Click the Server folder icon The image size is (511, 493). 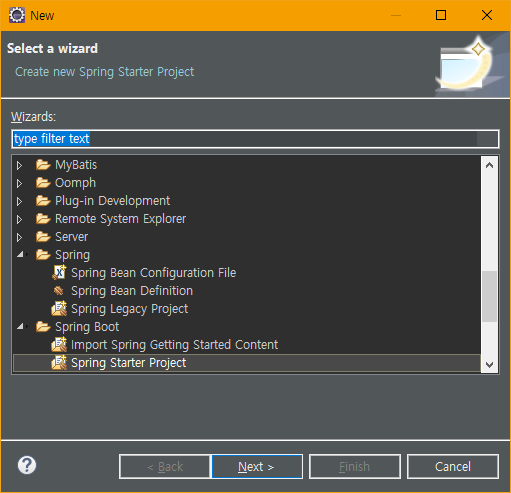tap(43, 237)
